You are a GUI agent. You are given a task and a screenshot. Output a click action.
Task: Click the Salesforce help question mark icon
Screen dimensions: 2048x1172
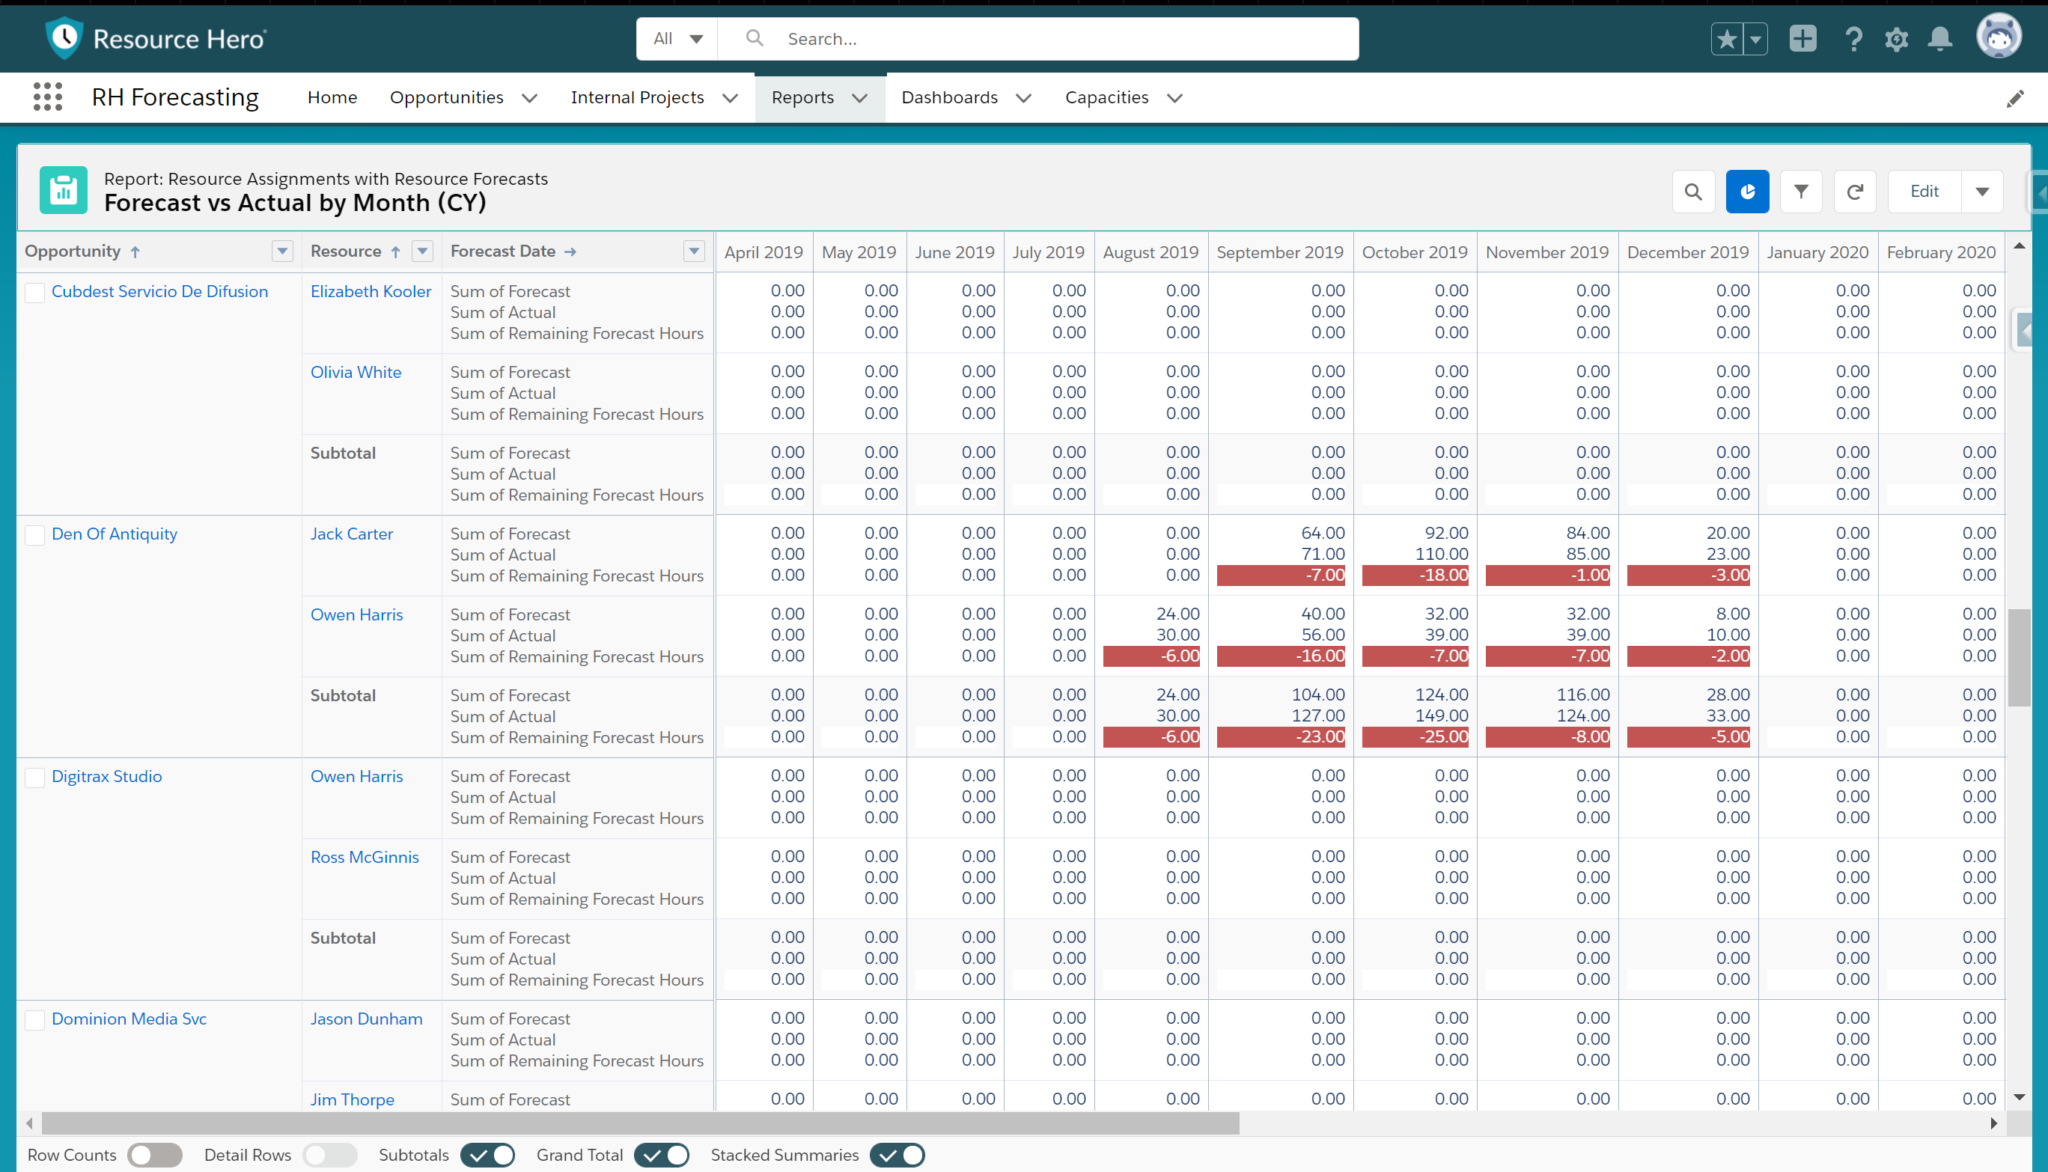click(1853, 38)
